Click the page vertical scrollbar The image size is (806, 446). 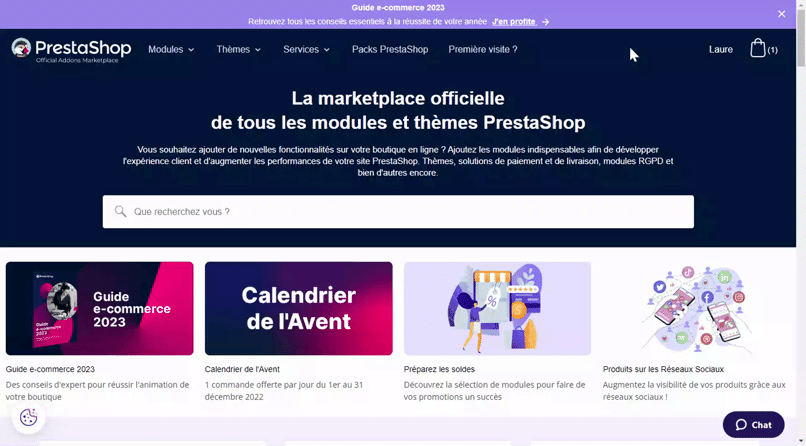point(801,39)
